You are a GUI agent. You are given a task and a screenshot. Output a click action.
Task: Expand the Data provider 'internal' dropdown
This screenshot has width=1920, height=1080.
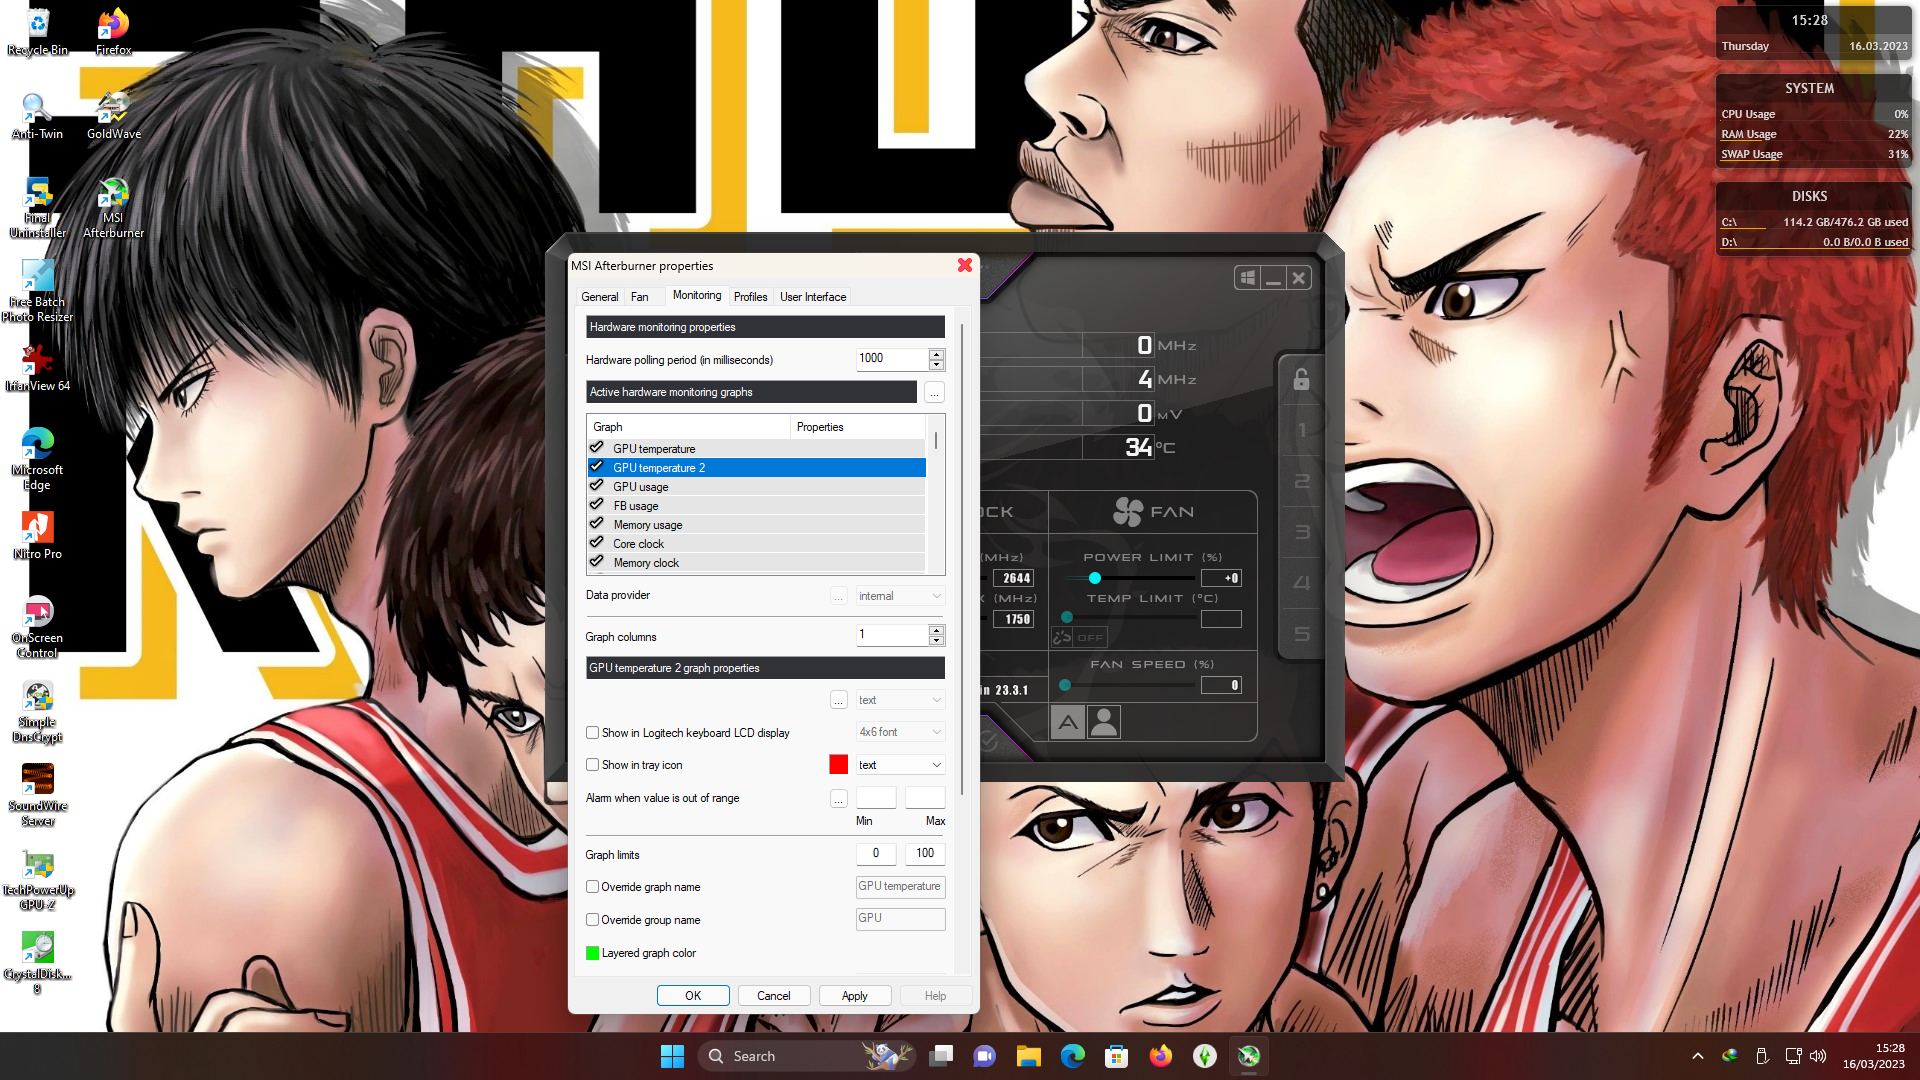(900, 596)
